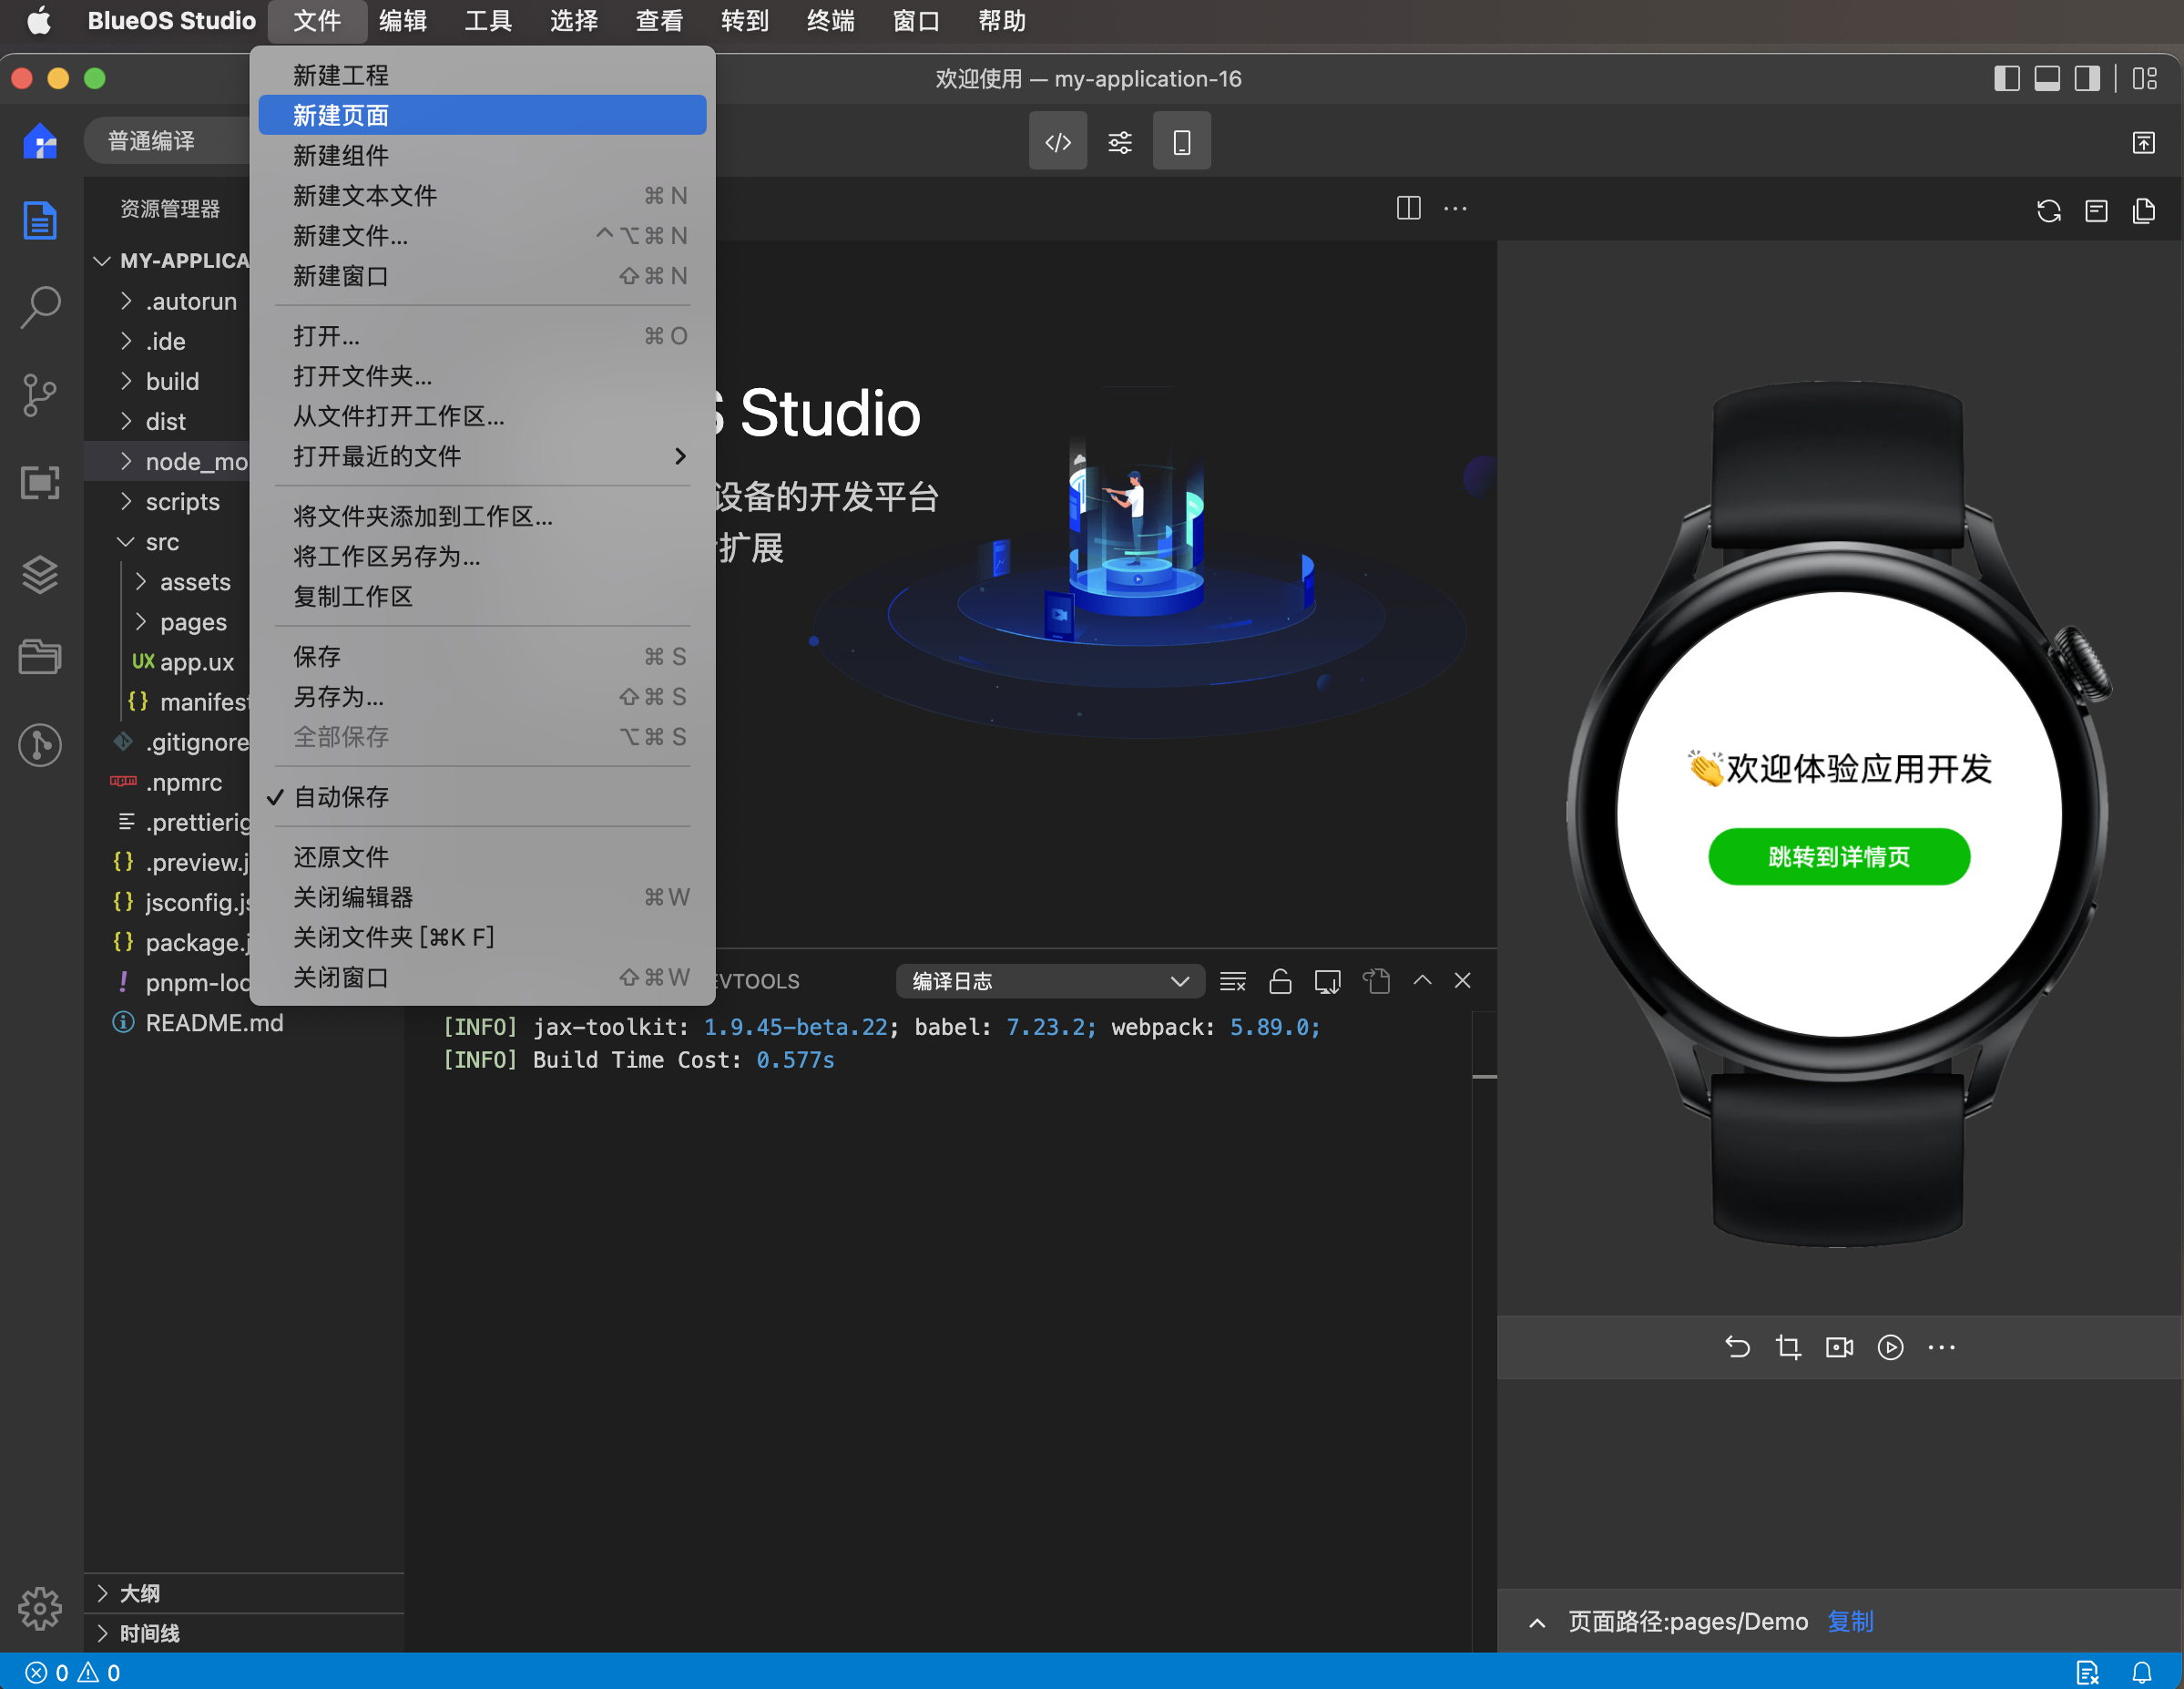
Task: Open editor more actions ellipsis
Action: tap(1455, 208)
